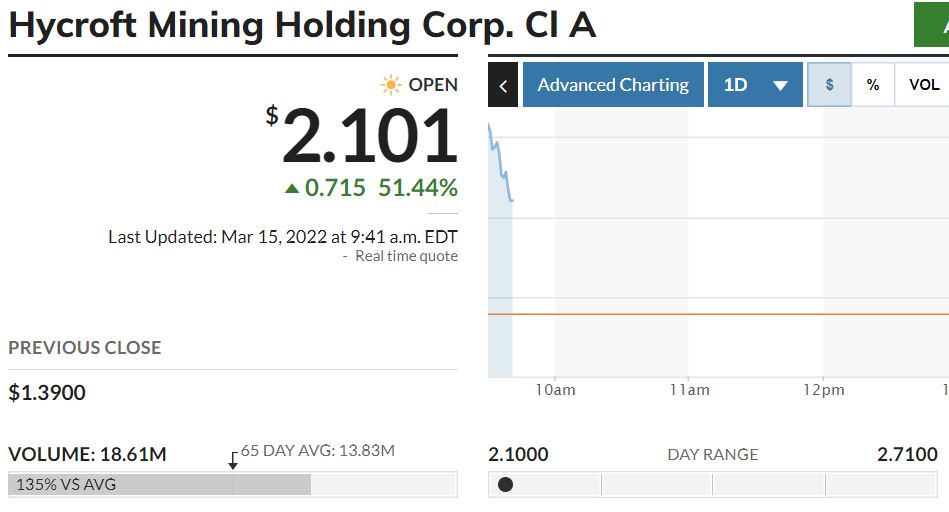Screen dimensions: 949x512
Task: Toggle the VOL chart option
Action: point(923,85)
